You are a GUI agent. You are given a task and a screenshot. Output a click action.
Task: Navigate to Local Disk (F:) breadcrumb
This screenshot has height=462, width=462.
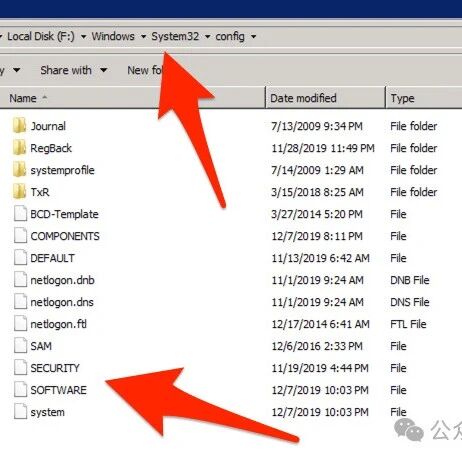[41, 36]
